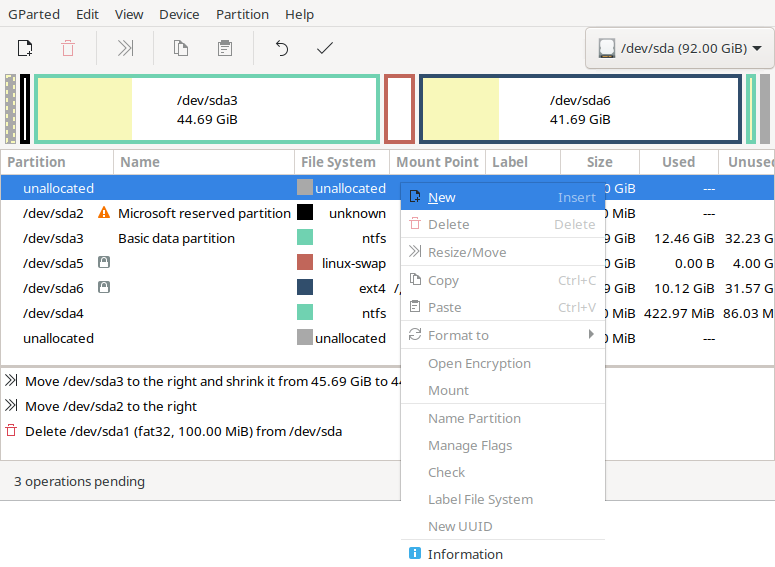Click the Partition column header
The image size is (775, 567).
[37, 162]
